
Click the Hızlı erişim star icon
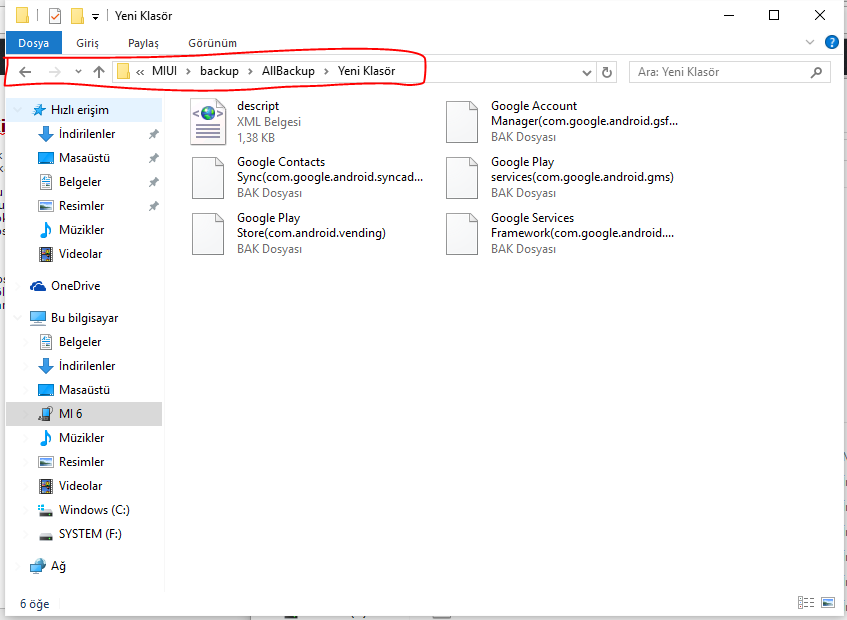pos(39,110)
